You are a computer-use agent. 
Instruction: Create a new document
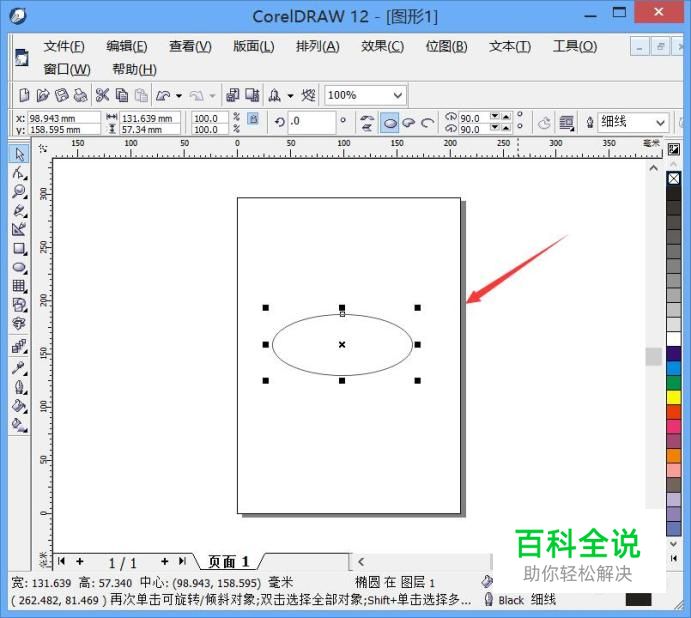[x=25, y=95]
